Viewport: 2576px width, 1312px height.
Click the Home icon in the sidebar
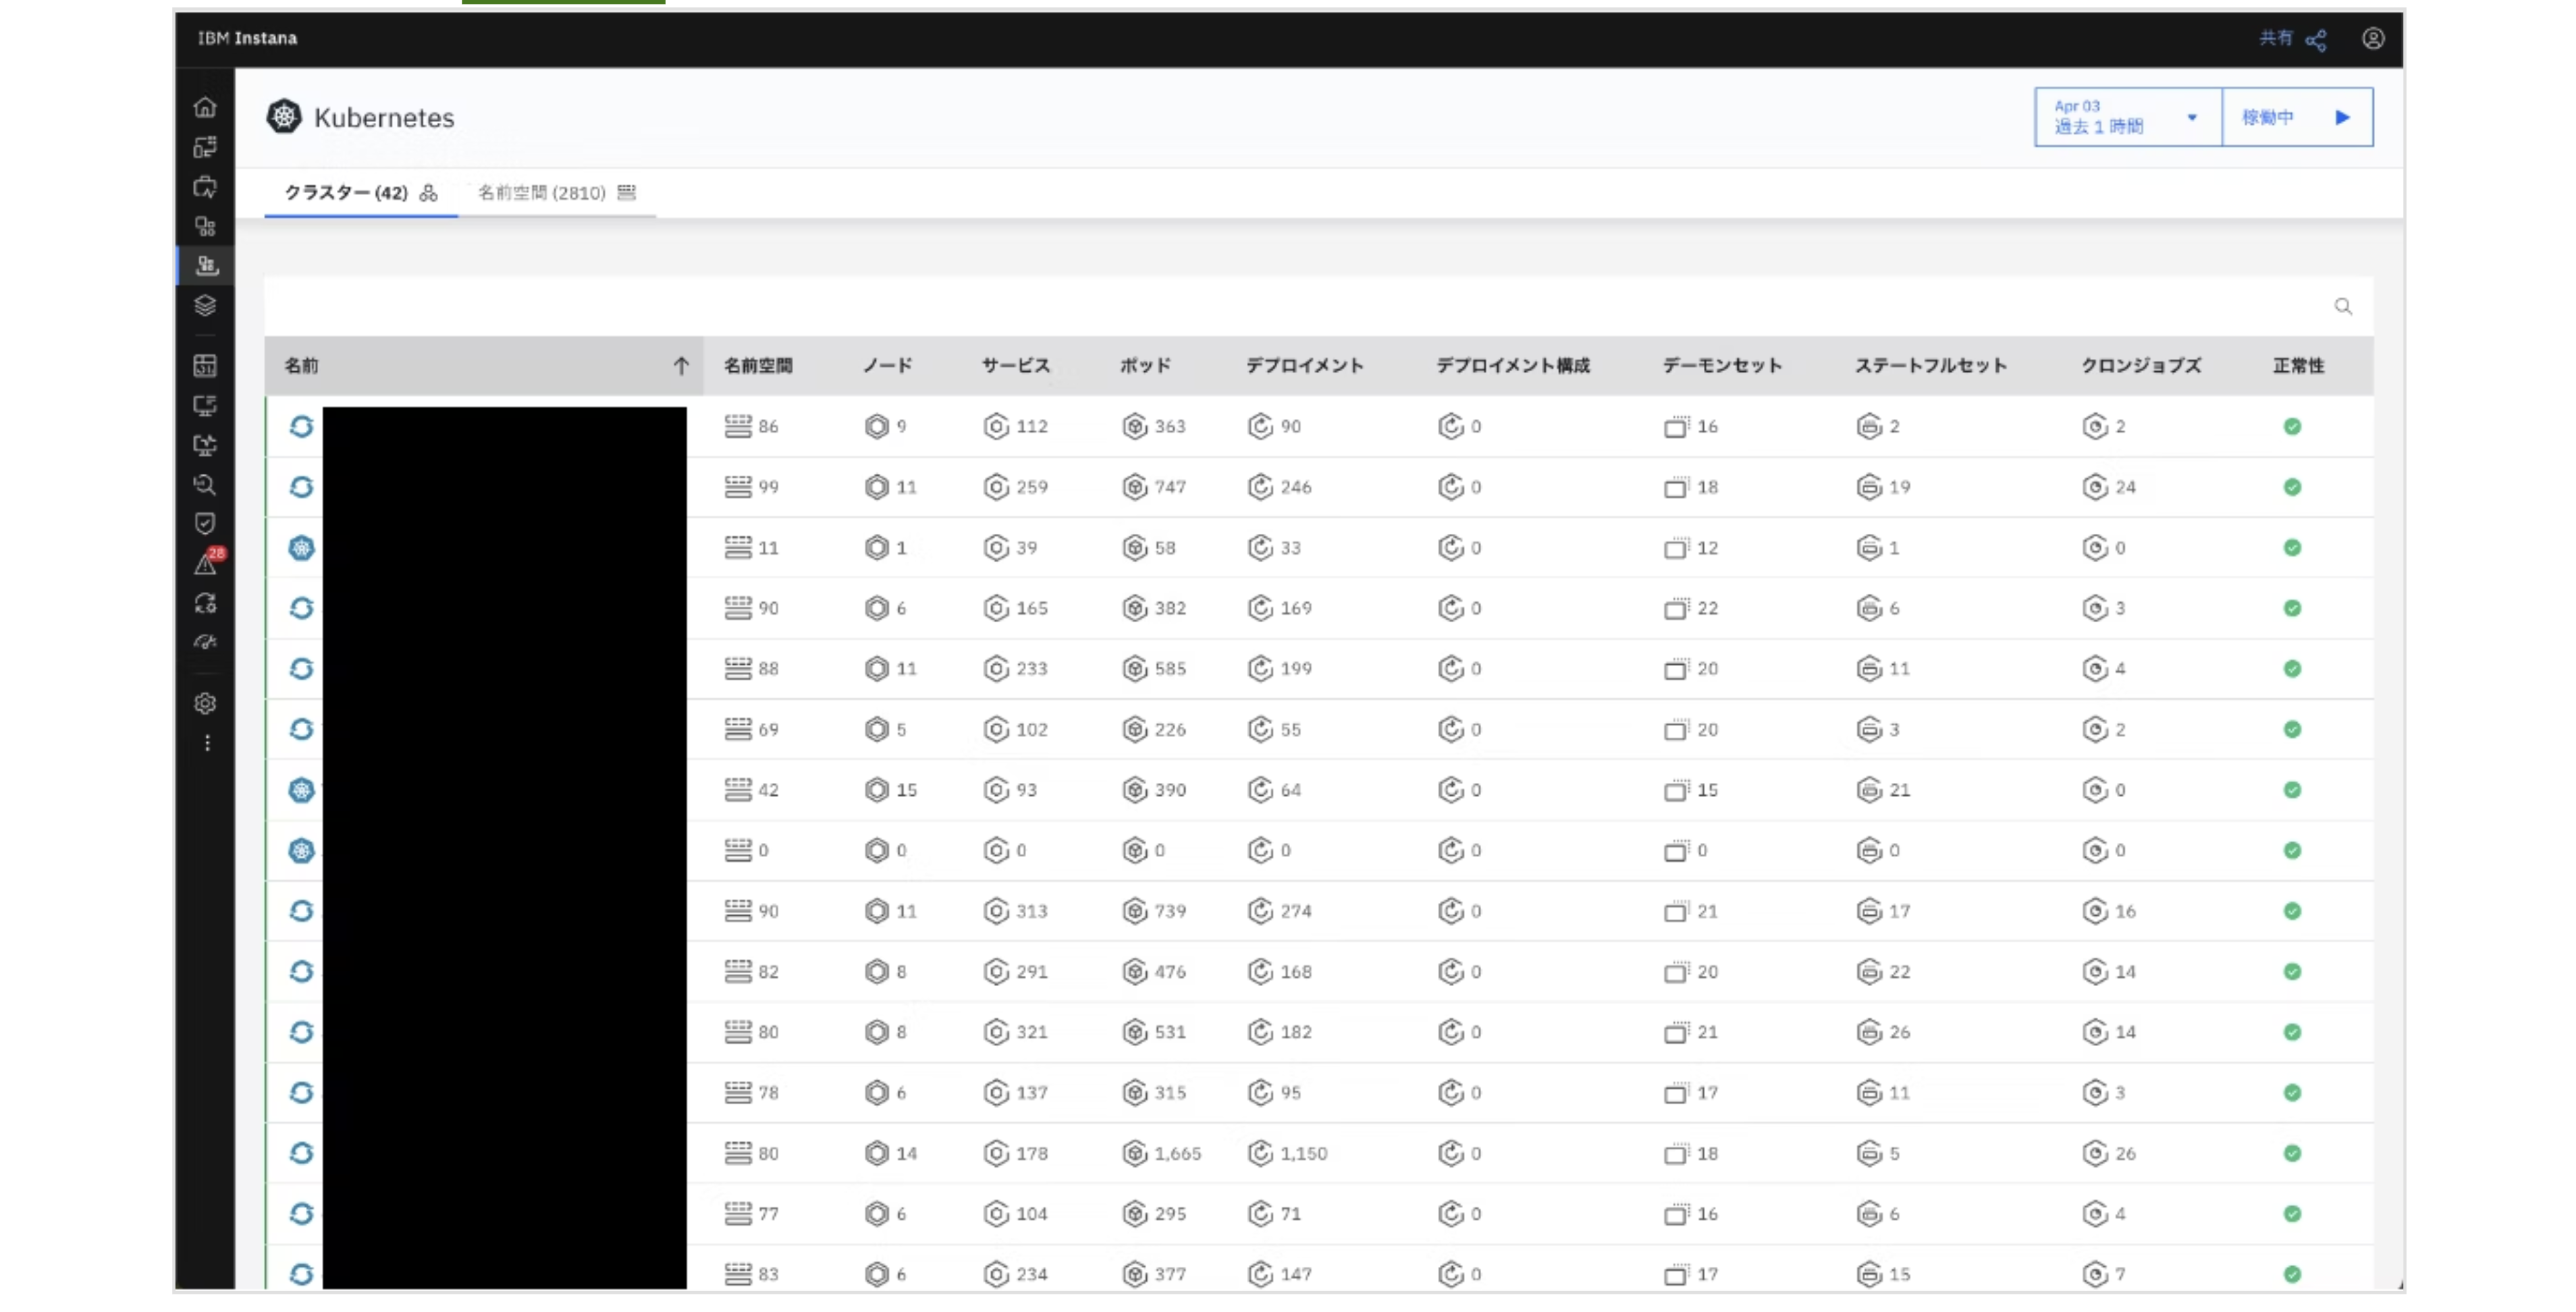click(x=205, y=107)
